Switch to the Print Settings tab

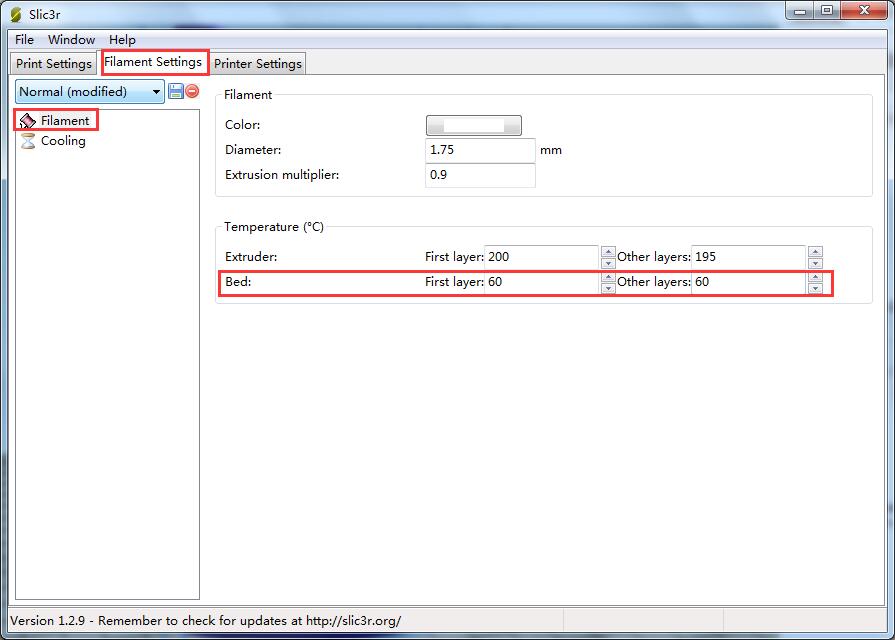[x=54, y=63]
